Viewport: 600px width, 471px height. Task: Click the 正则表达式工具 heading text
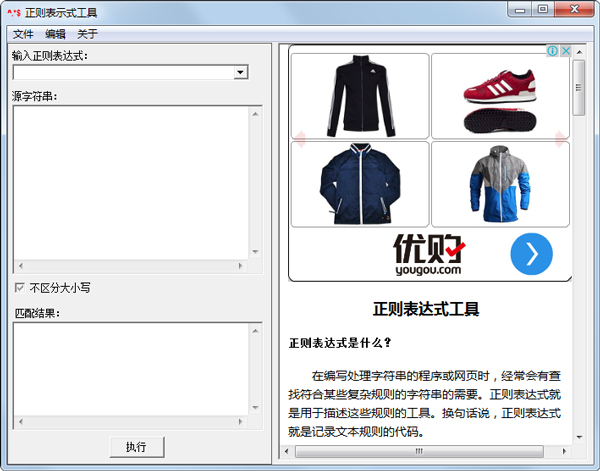pyautogui.click(x=426, y=309)
